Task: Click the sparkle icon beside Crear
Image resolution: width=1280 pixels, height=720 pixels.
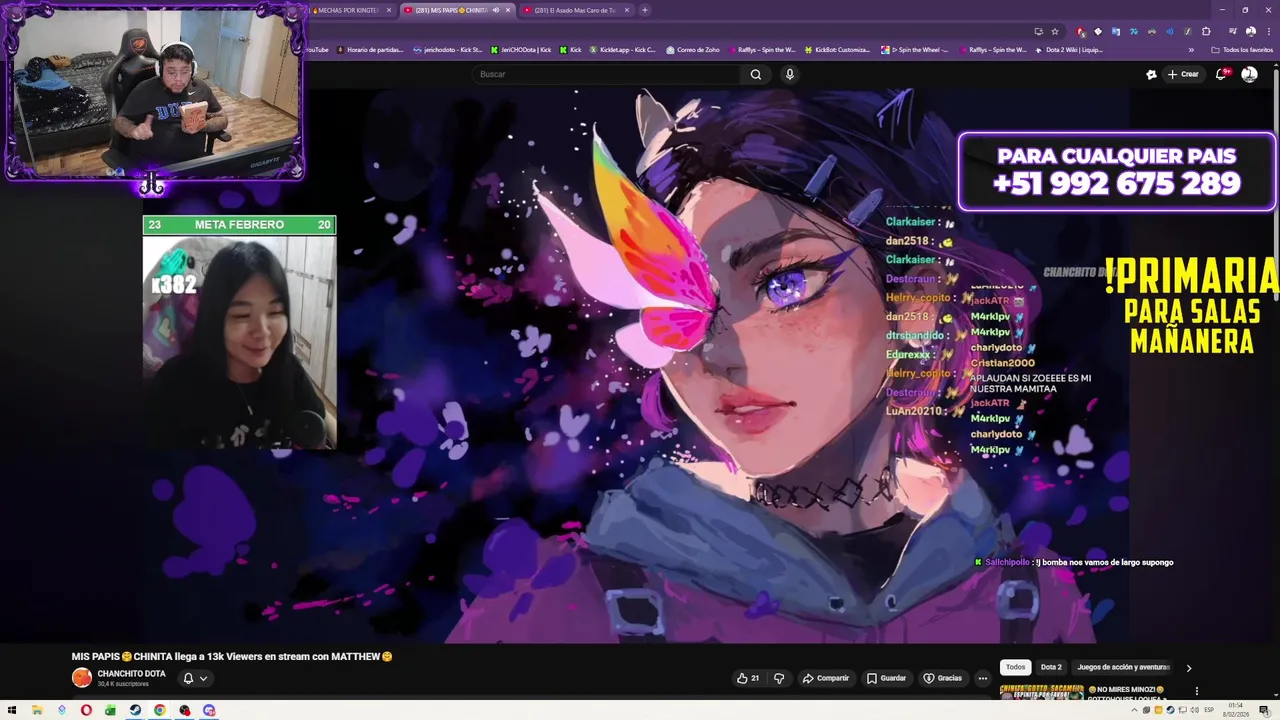Action: [1152, 74]
